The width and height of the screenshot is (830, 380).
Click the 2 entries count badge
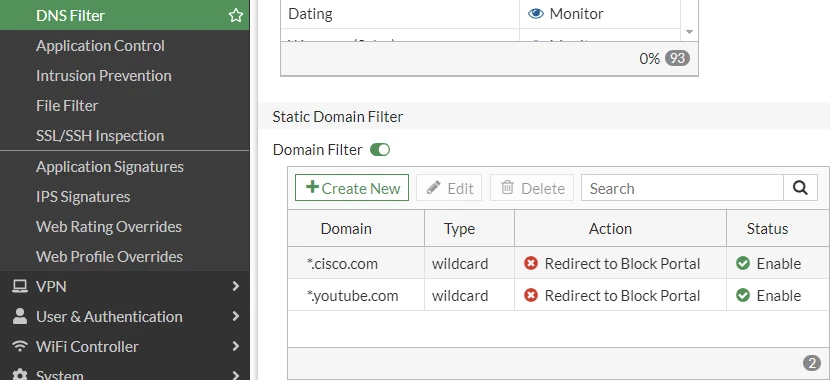click(812, 363)
